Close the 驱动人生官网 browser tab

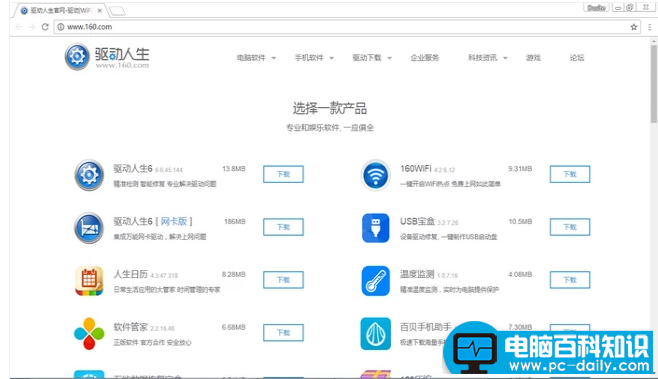pos(99,10)
